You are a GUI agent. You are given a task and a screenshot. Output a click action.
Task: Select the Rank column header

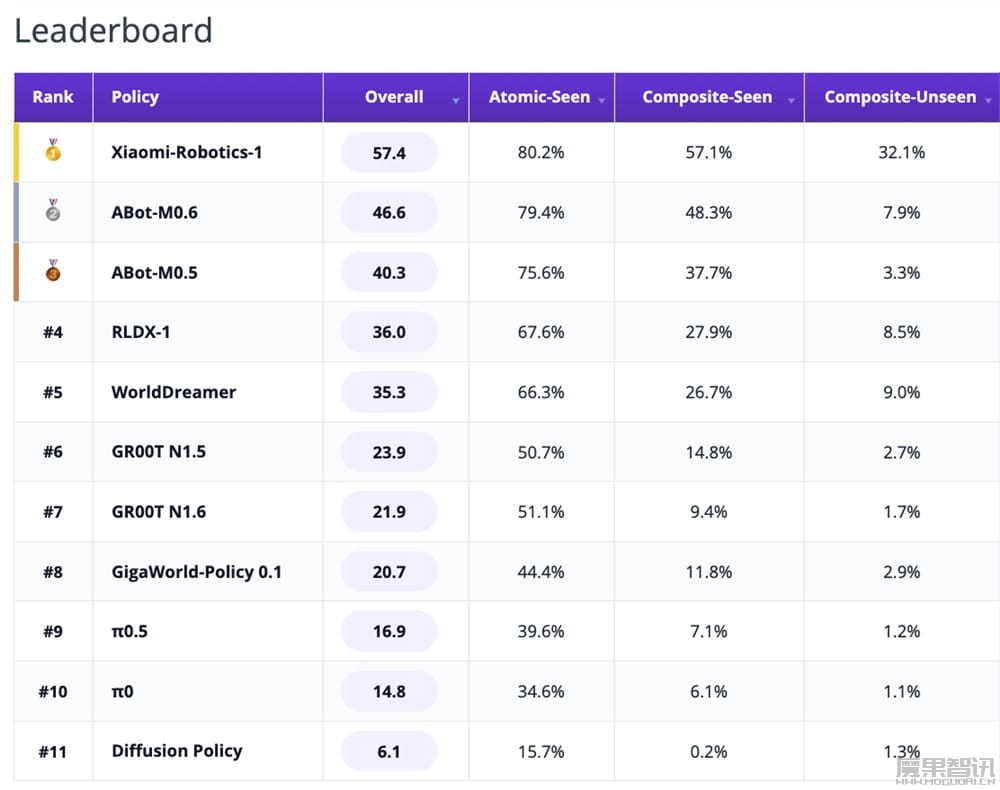coord(53,97)
